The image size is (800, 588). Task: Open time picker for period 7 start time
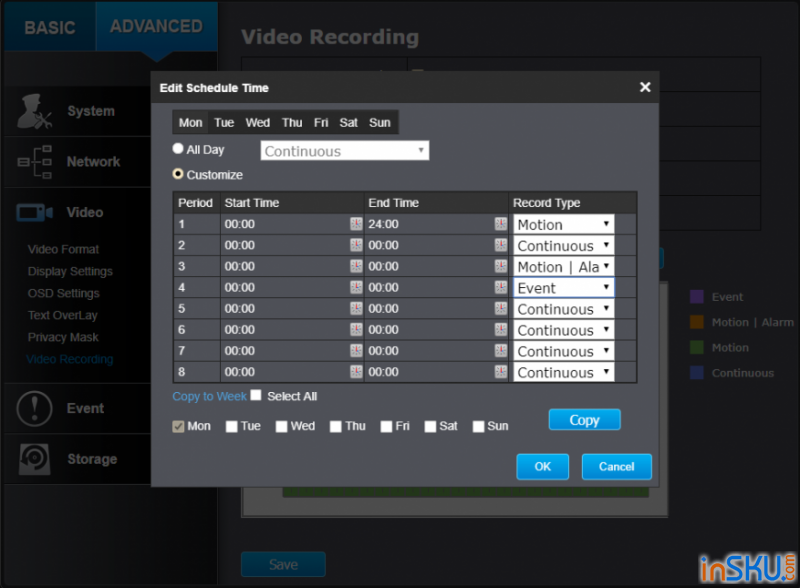(x=356, y=350)
